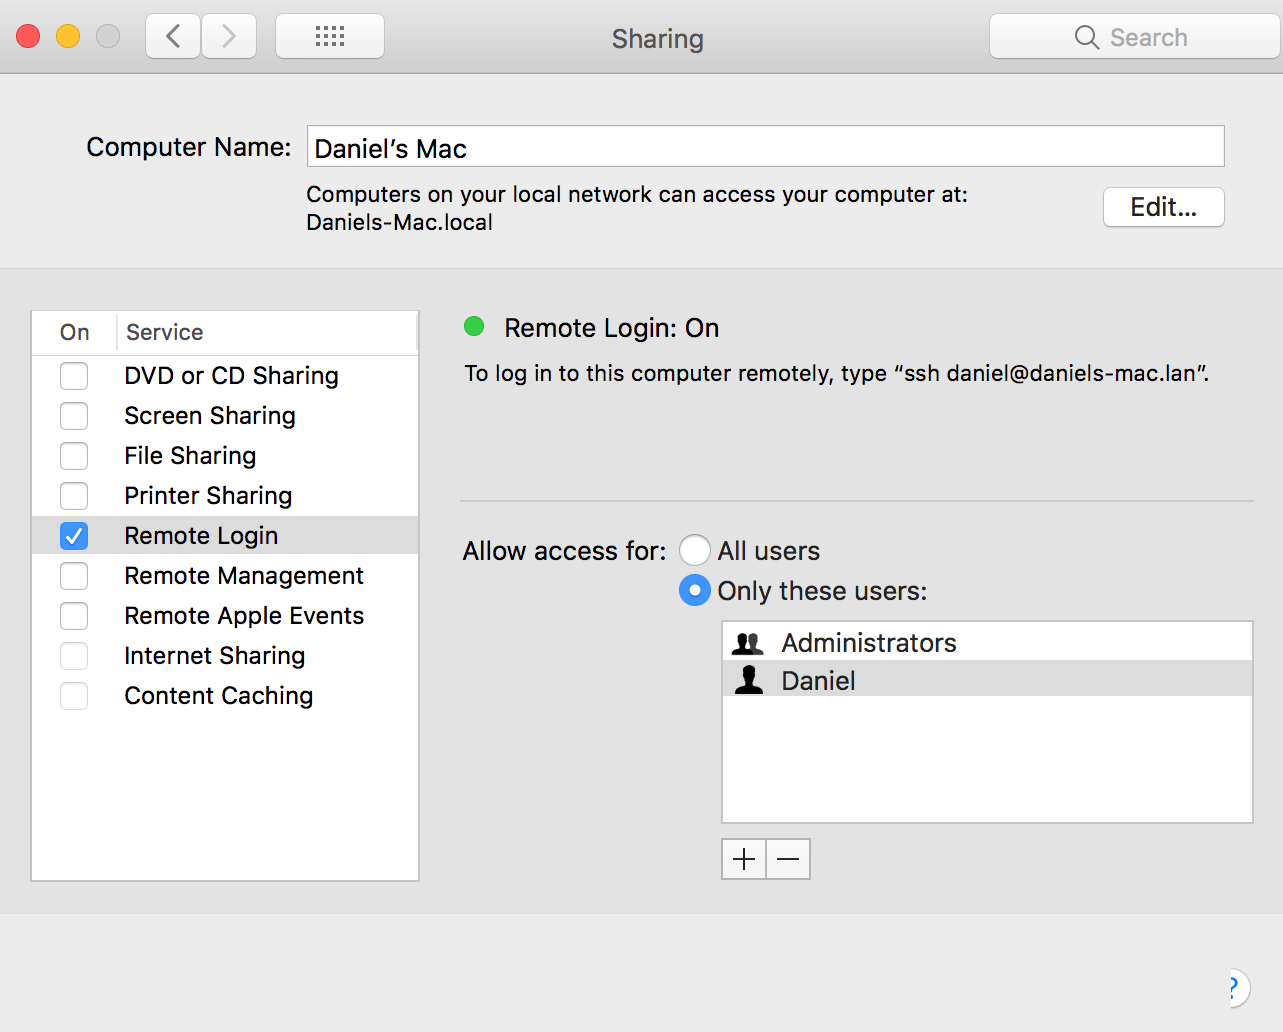
Task: Open help with the question mark button
Action: (x=1237, y=988)
